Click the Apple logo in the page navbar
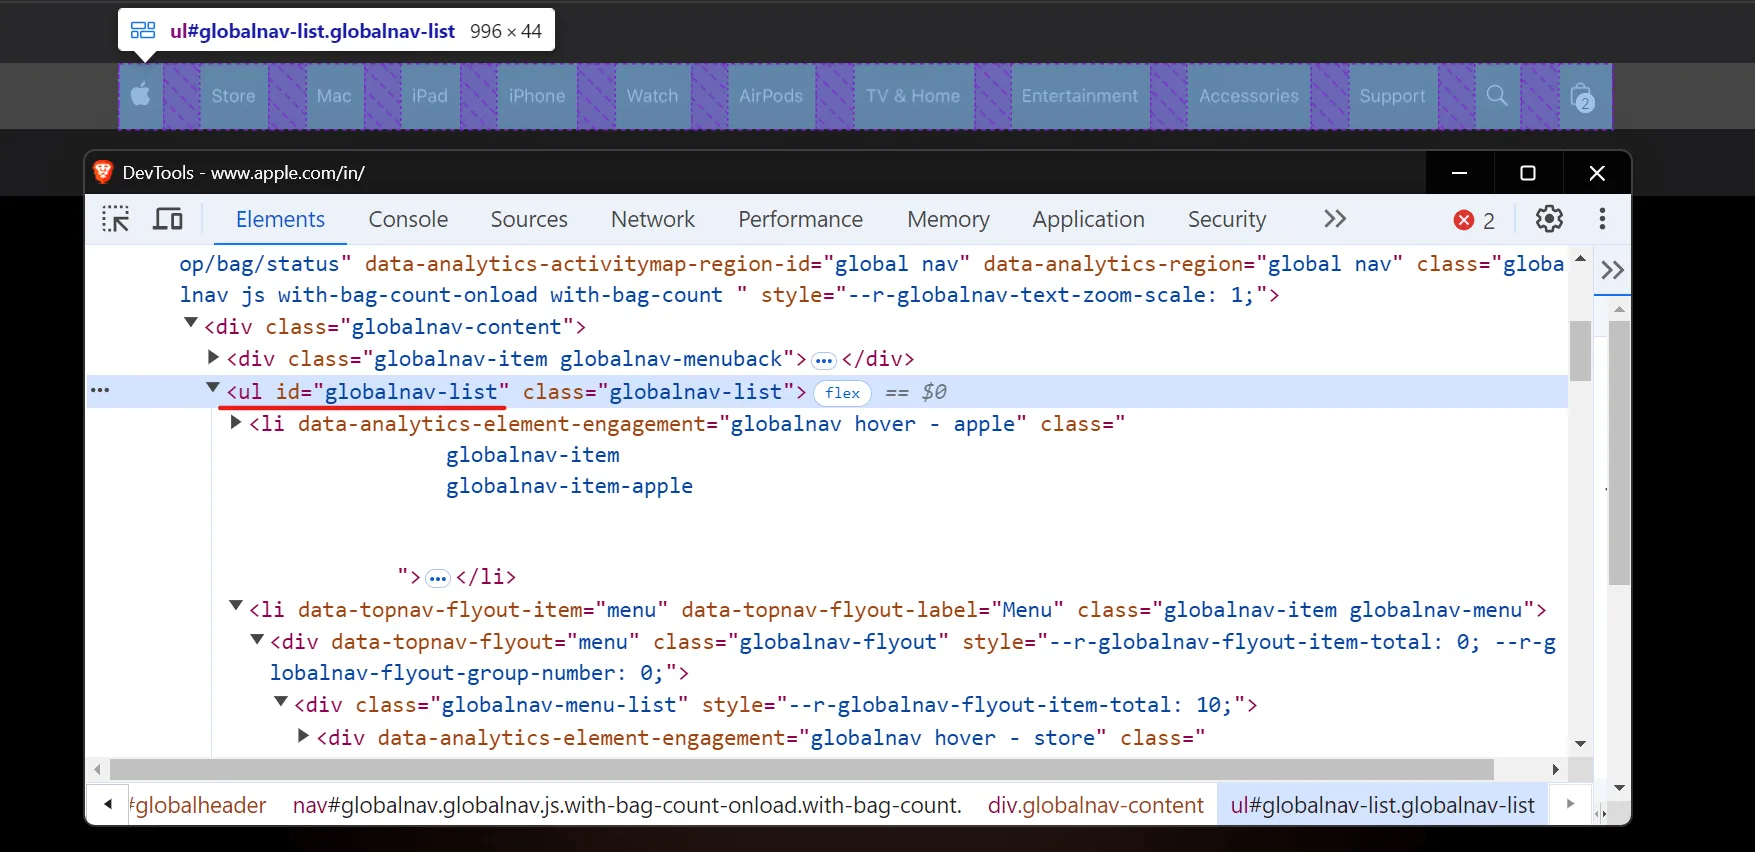Viewport: 1755px width, 852px height. tap(141, 96)
